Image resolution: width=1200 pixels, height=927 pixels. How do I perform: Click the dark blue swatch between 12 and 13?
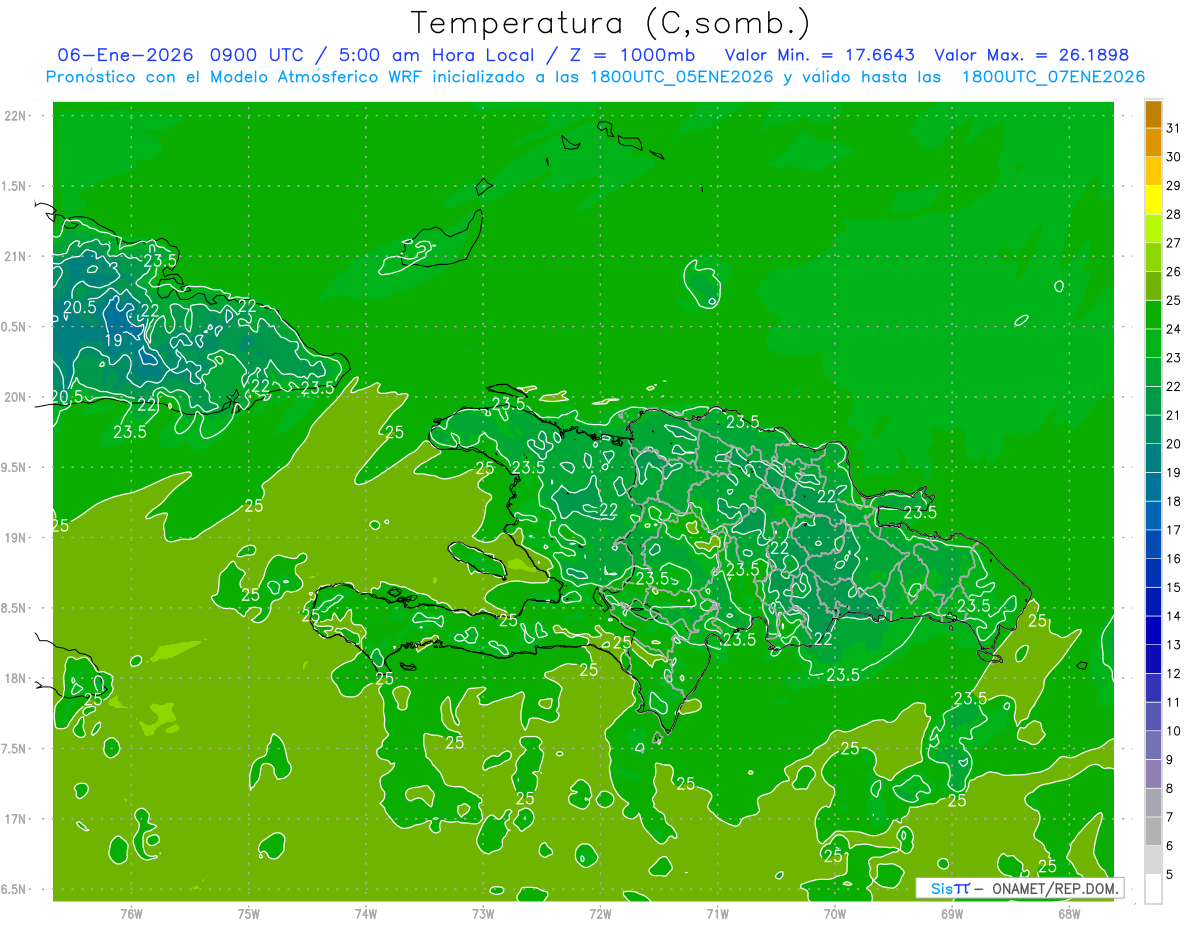[x=1153, y=659]
